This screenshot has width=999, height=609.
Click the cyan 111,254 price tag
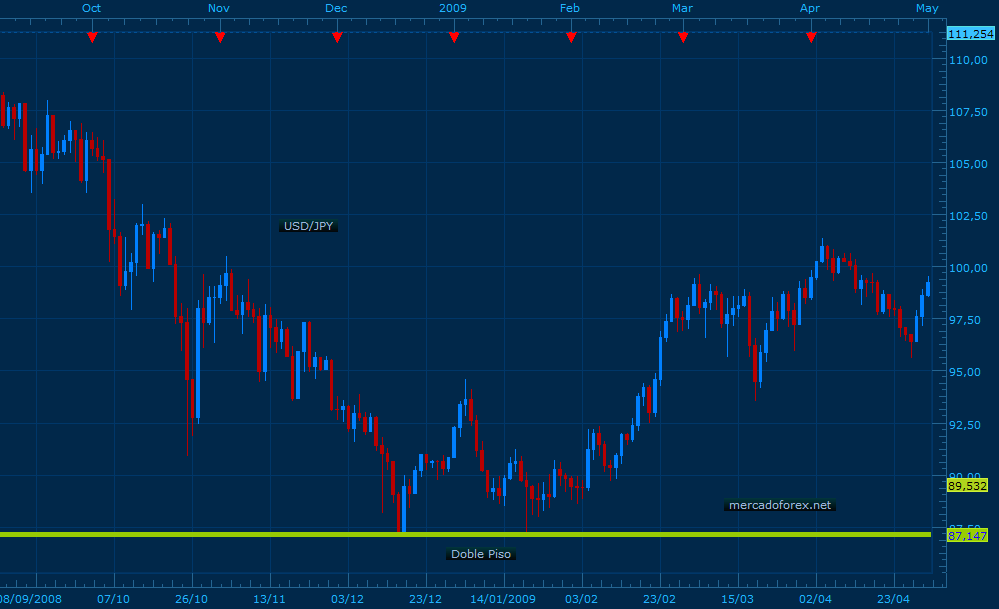(x=971, y=34)
